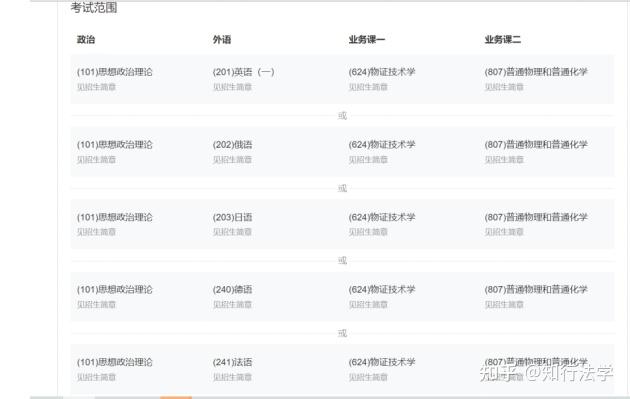Click the 政治 column header
The height and width of the screenshot is (399, 630).
tap(86, 40)
